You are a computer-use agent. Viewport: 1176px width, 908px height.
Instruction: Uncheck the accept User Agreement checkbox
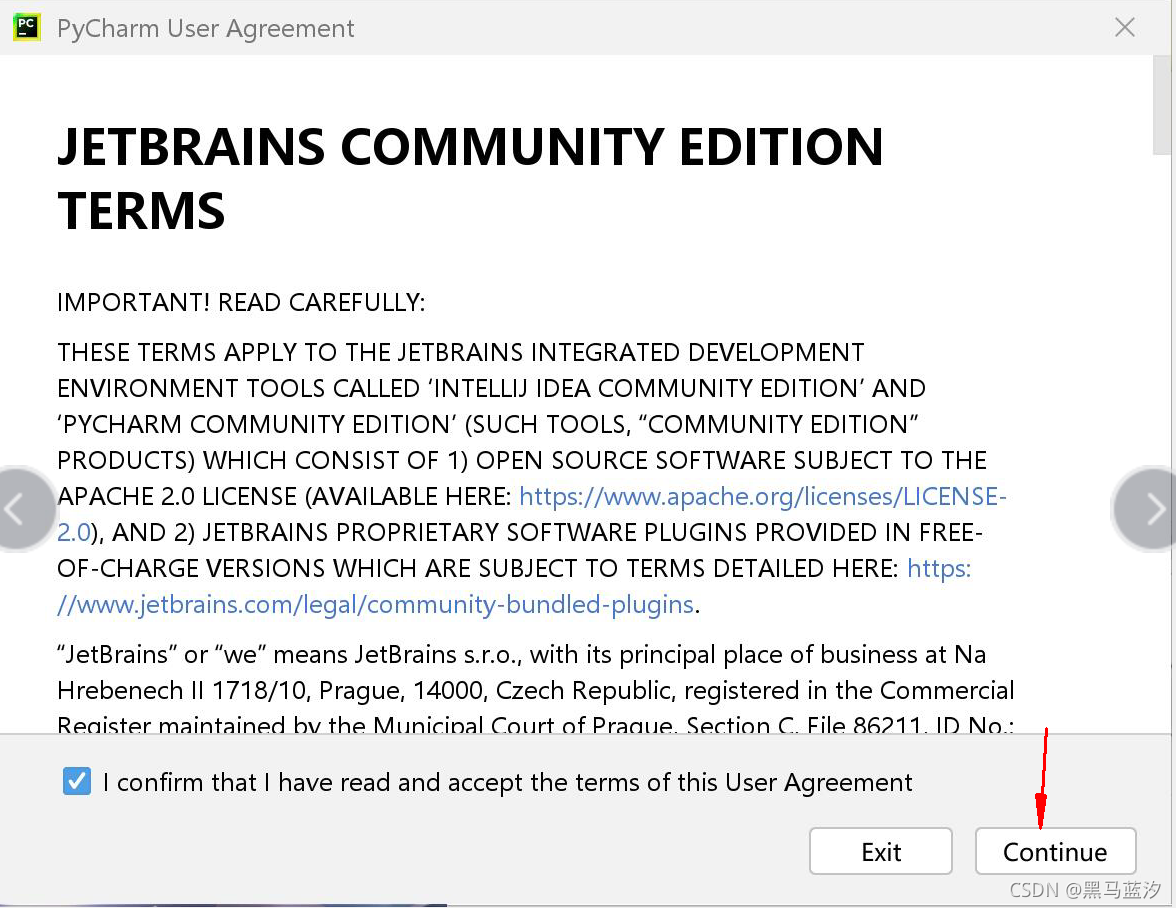point(77,781)
